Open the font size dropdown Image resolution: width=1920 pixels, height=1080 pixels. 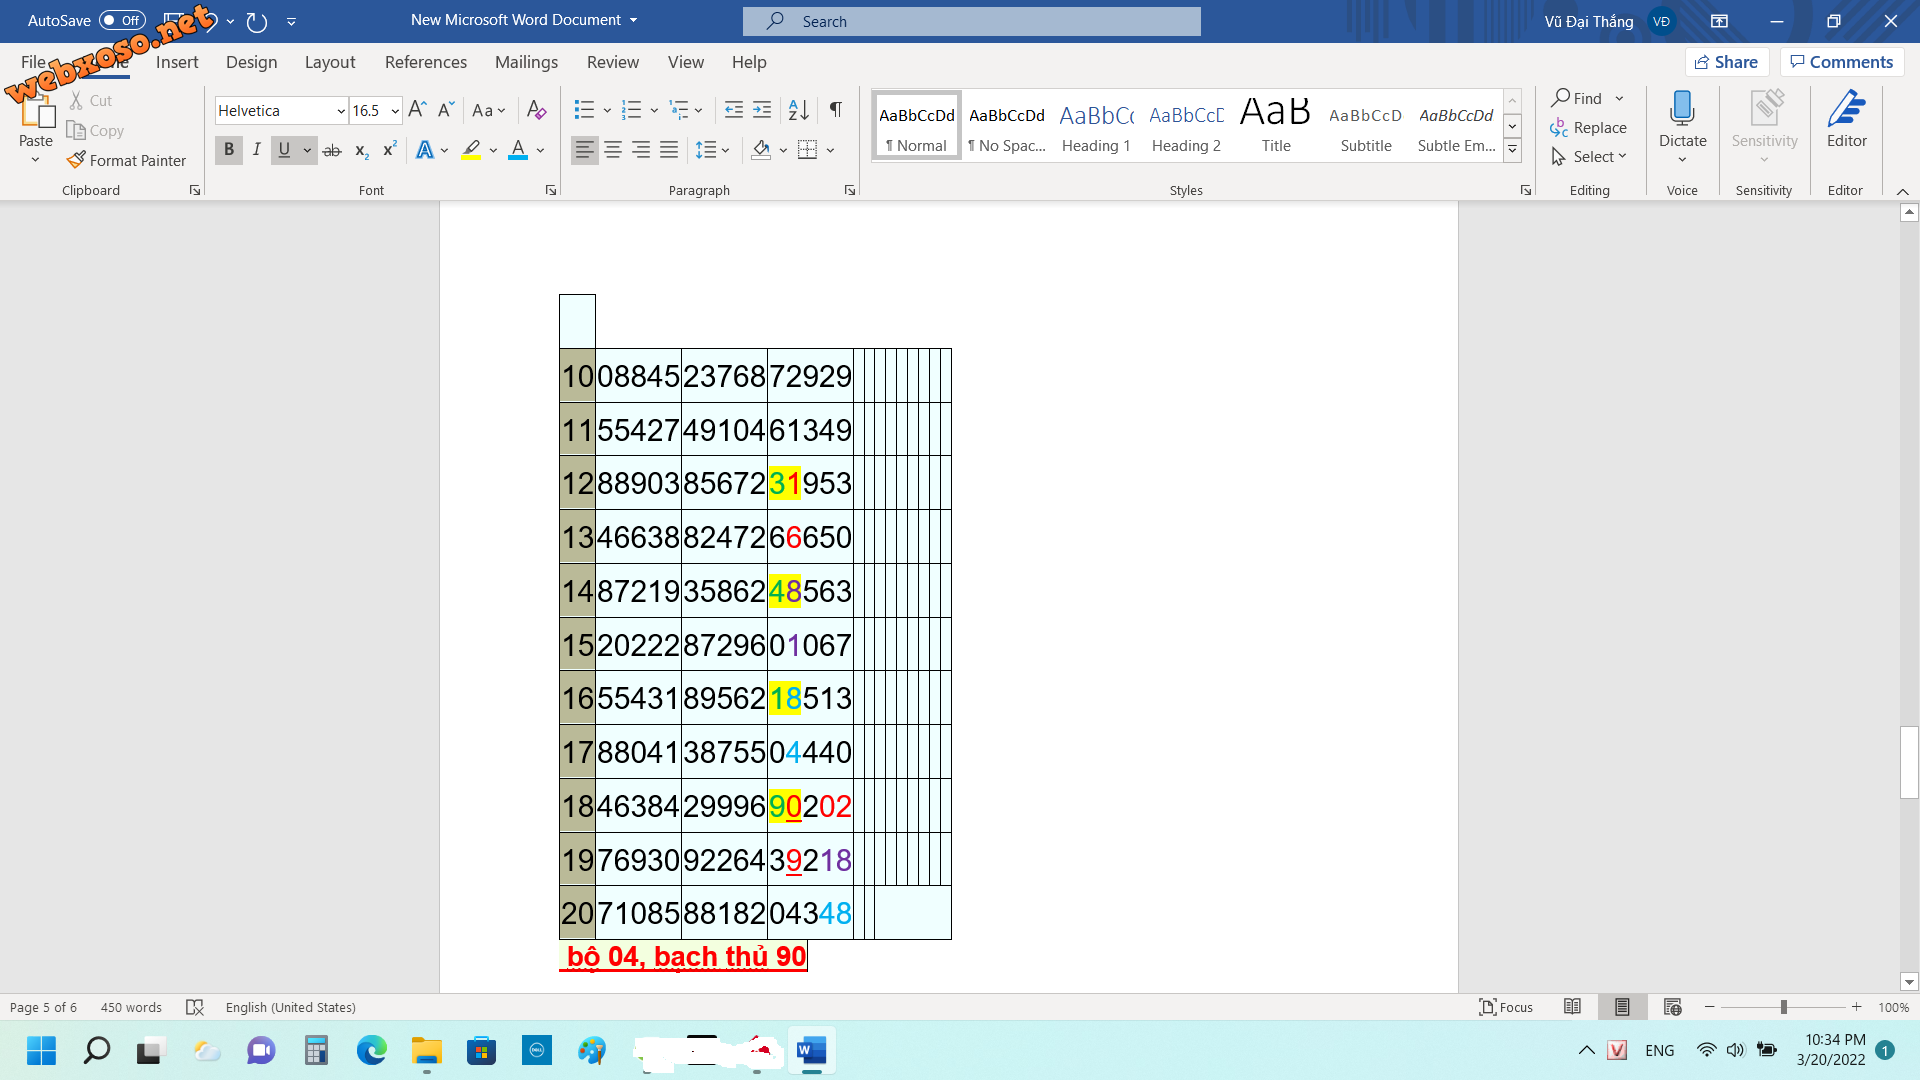tap(395, 111)
